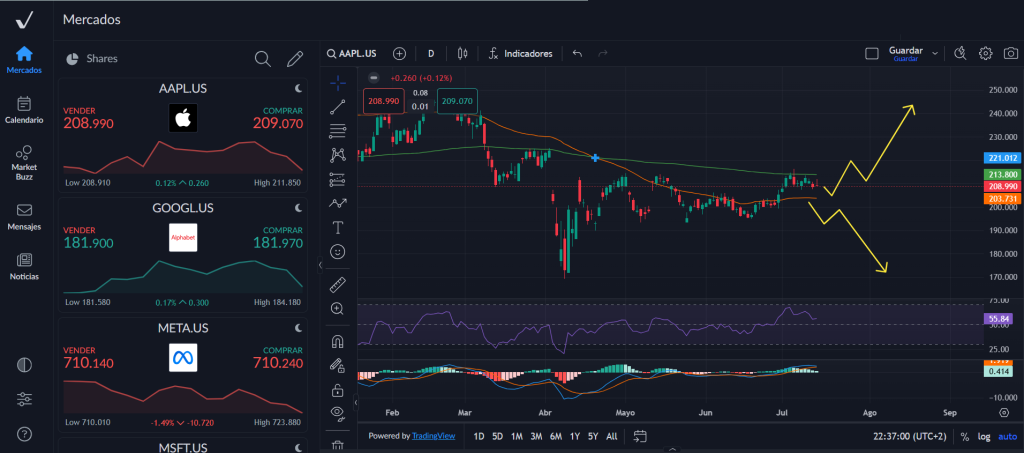1024x453 pixels.
Task: Open the Mensajes inbox
Action: click(24, 217)
